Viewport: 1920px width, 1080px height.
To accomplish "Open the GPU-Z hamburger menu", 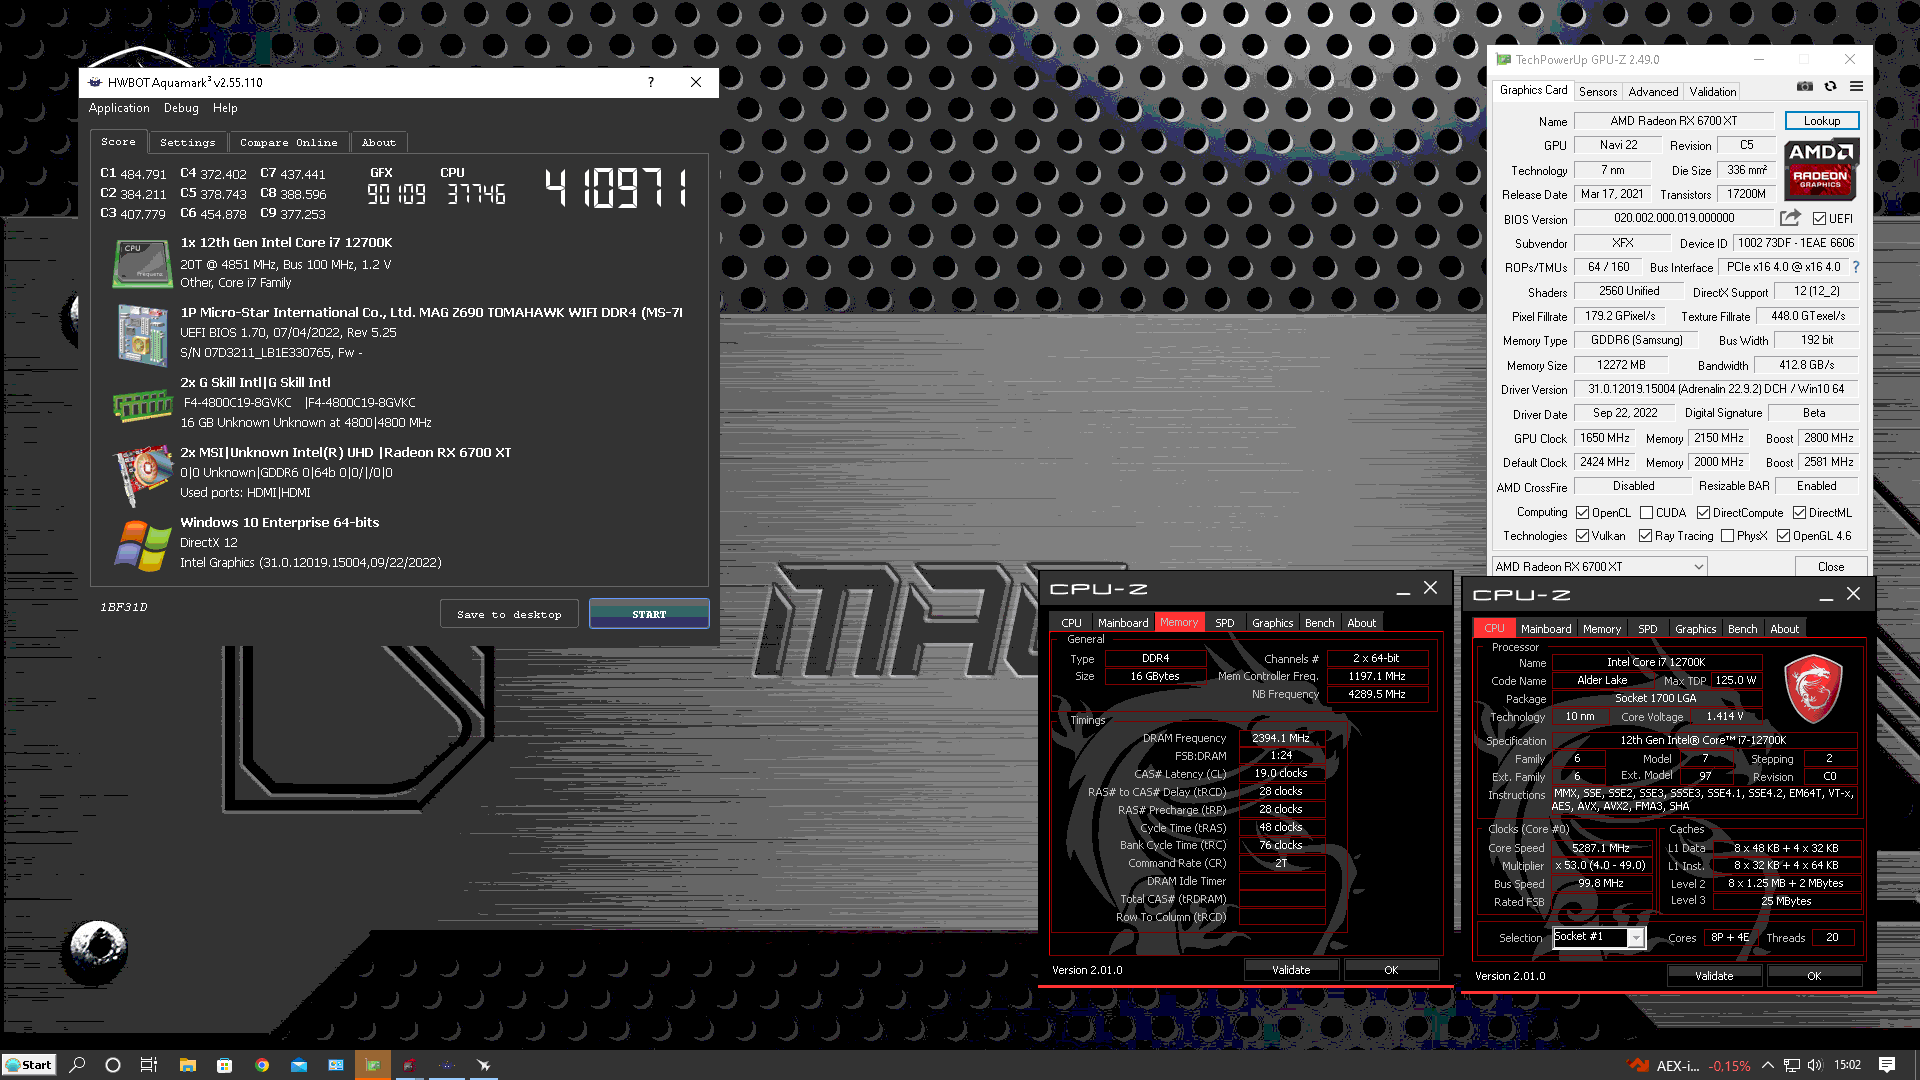I will (x=1856, y=87).
